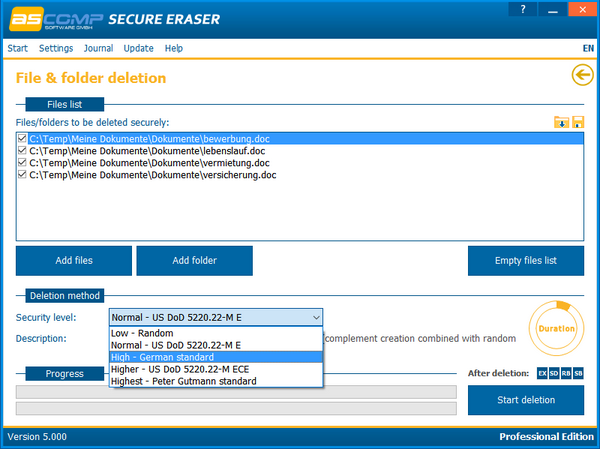
Task: Click the SB after-deletion icon
Action: [x=578, y=373]
